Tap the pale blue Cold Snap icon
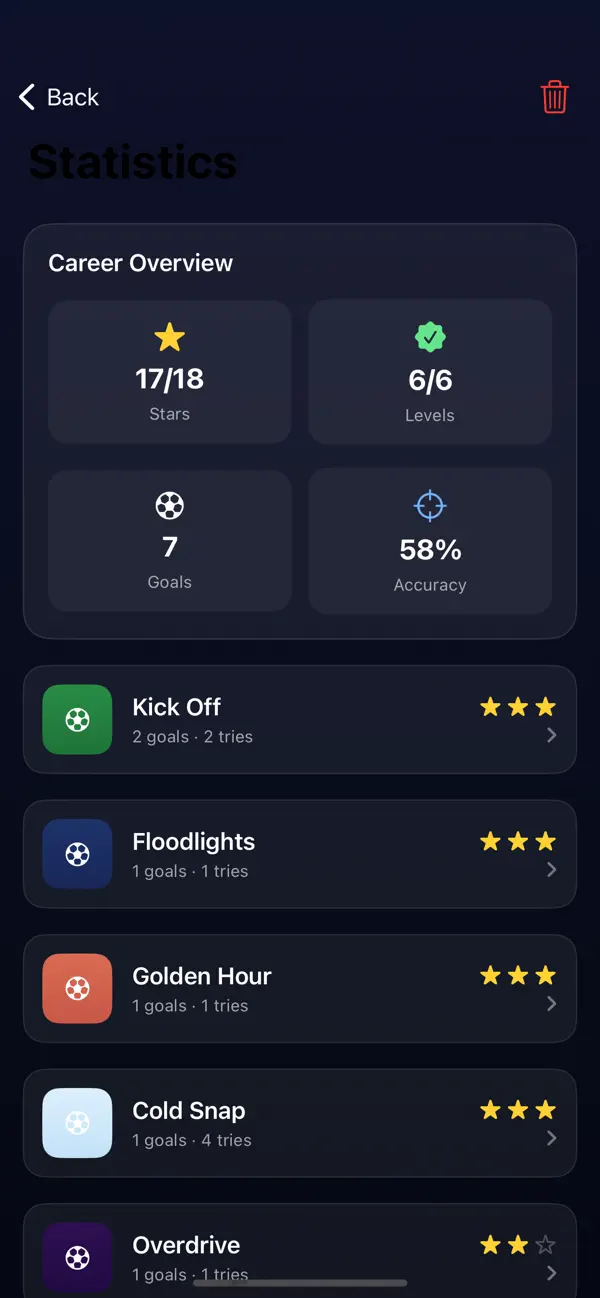This screenshot has width=600, height=1298. pos(77,1123)
